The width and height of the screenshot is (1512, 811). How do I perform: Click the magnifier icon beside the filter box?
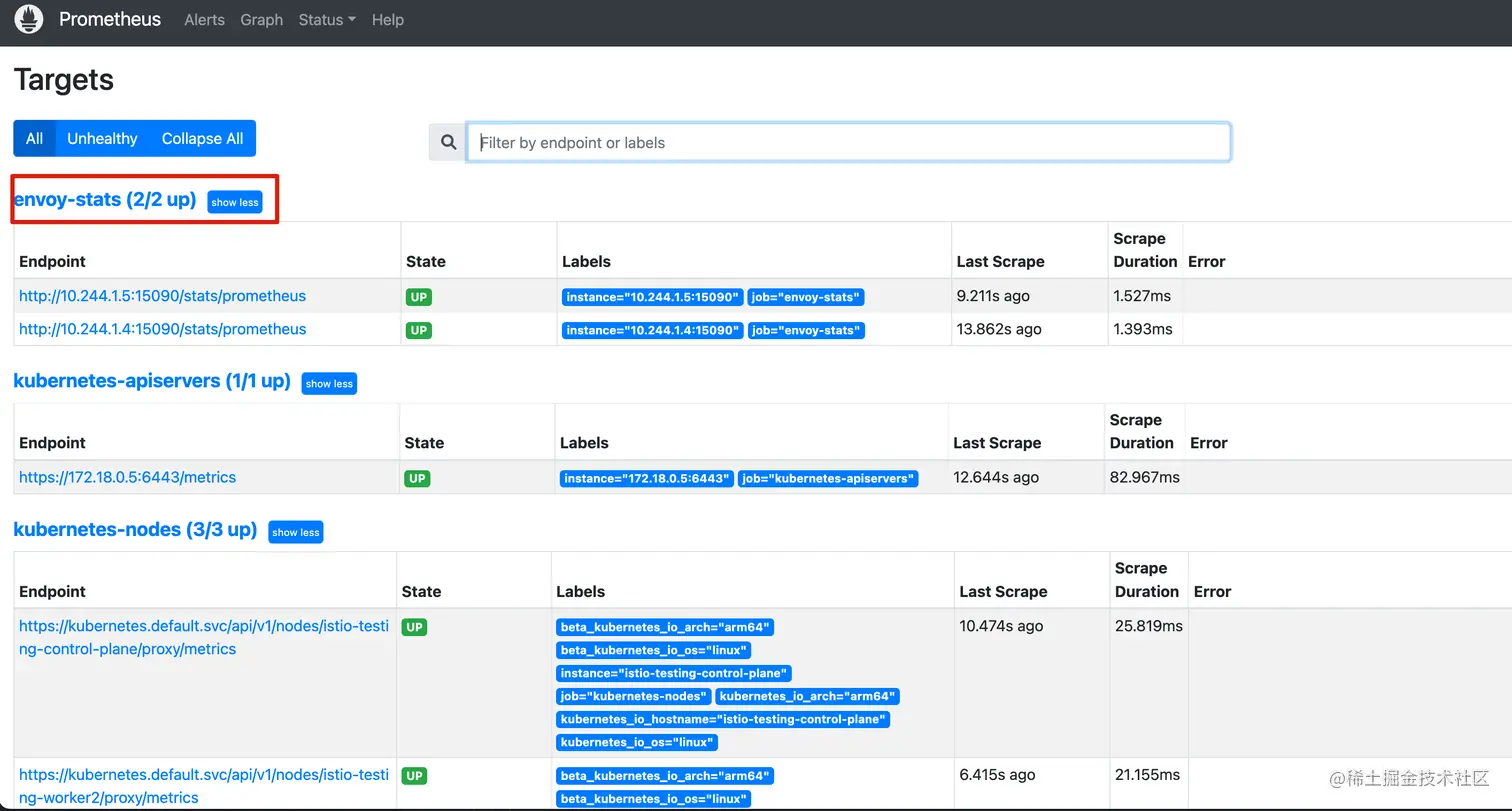coord(448,142)
